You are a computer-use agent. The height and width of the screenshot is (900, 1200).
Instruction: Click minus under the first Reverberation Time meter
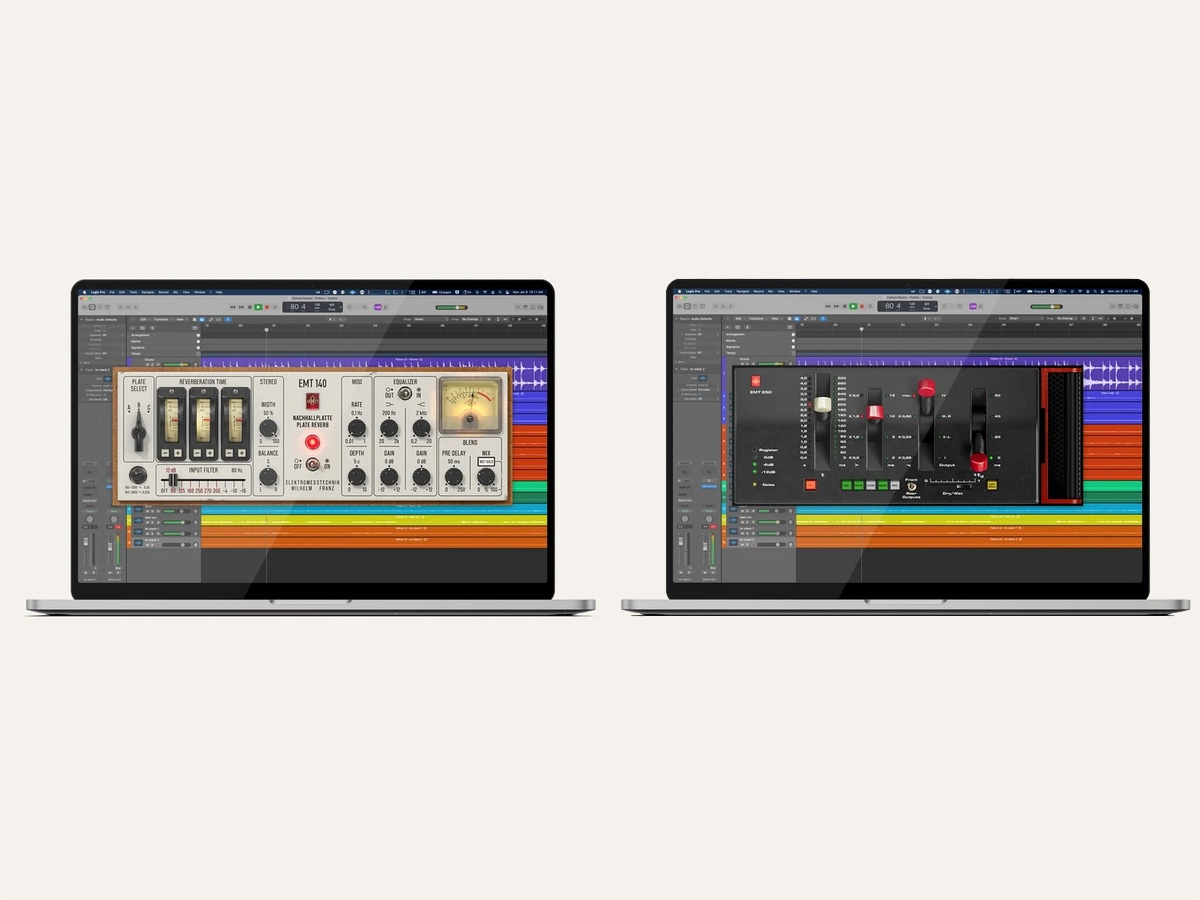click(x=165, y=453)
